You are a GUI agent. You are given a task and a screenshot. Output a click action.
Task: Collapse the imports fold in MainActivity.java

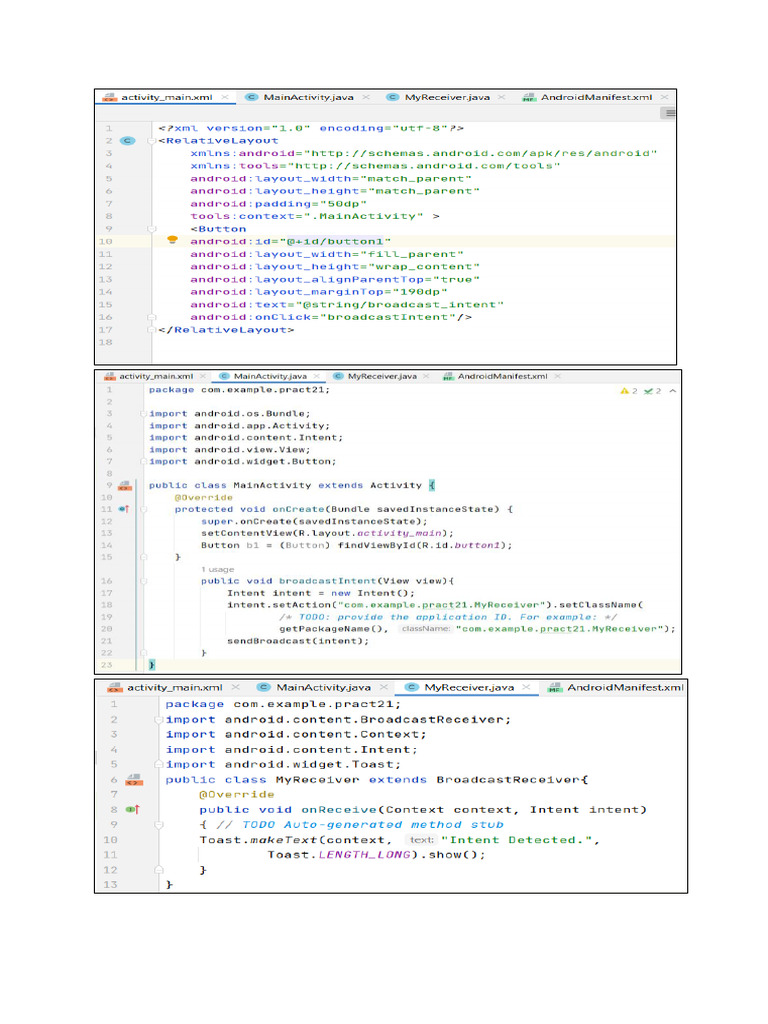coord(142,414)
